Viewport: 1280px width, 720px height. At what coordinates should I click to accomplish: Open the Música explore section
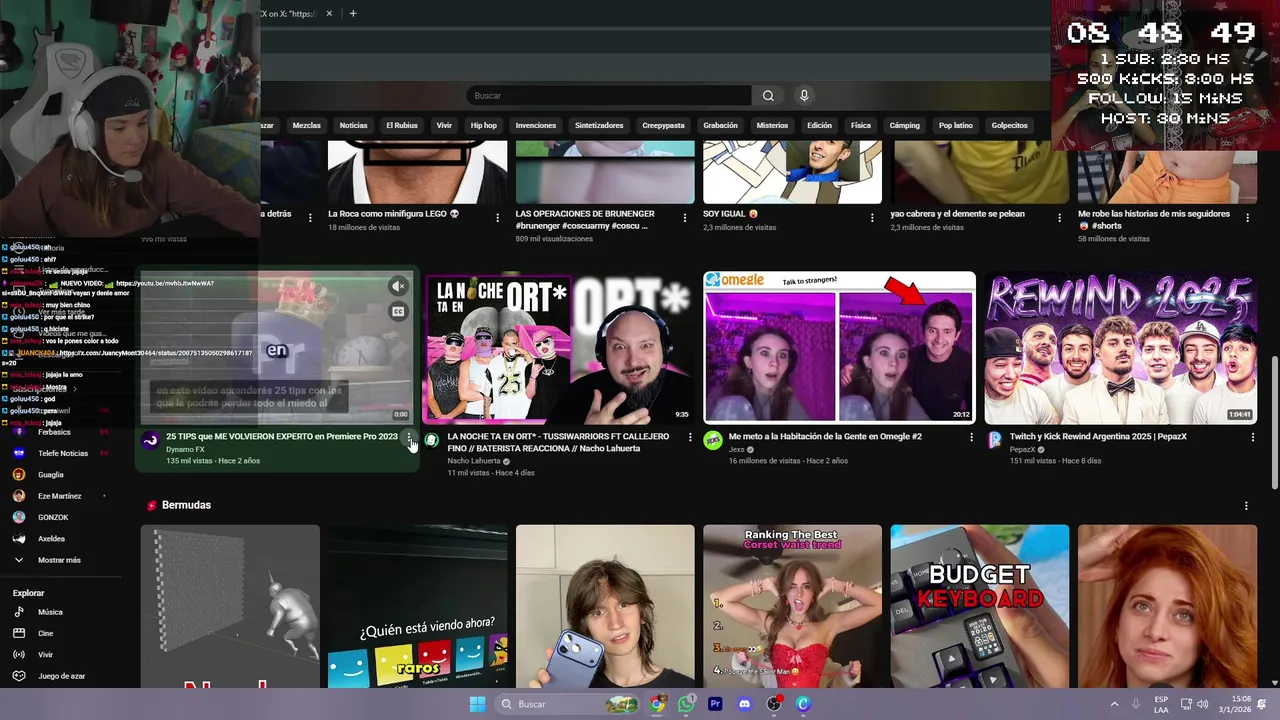coord(50,612)
